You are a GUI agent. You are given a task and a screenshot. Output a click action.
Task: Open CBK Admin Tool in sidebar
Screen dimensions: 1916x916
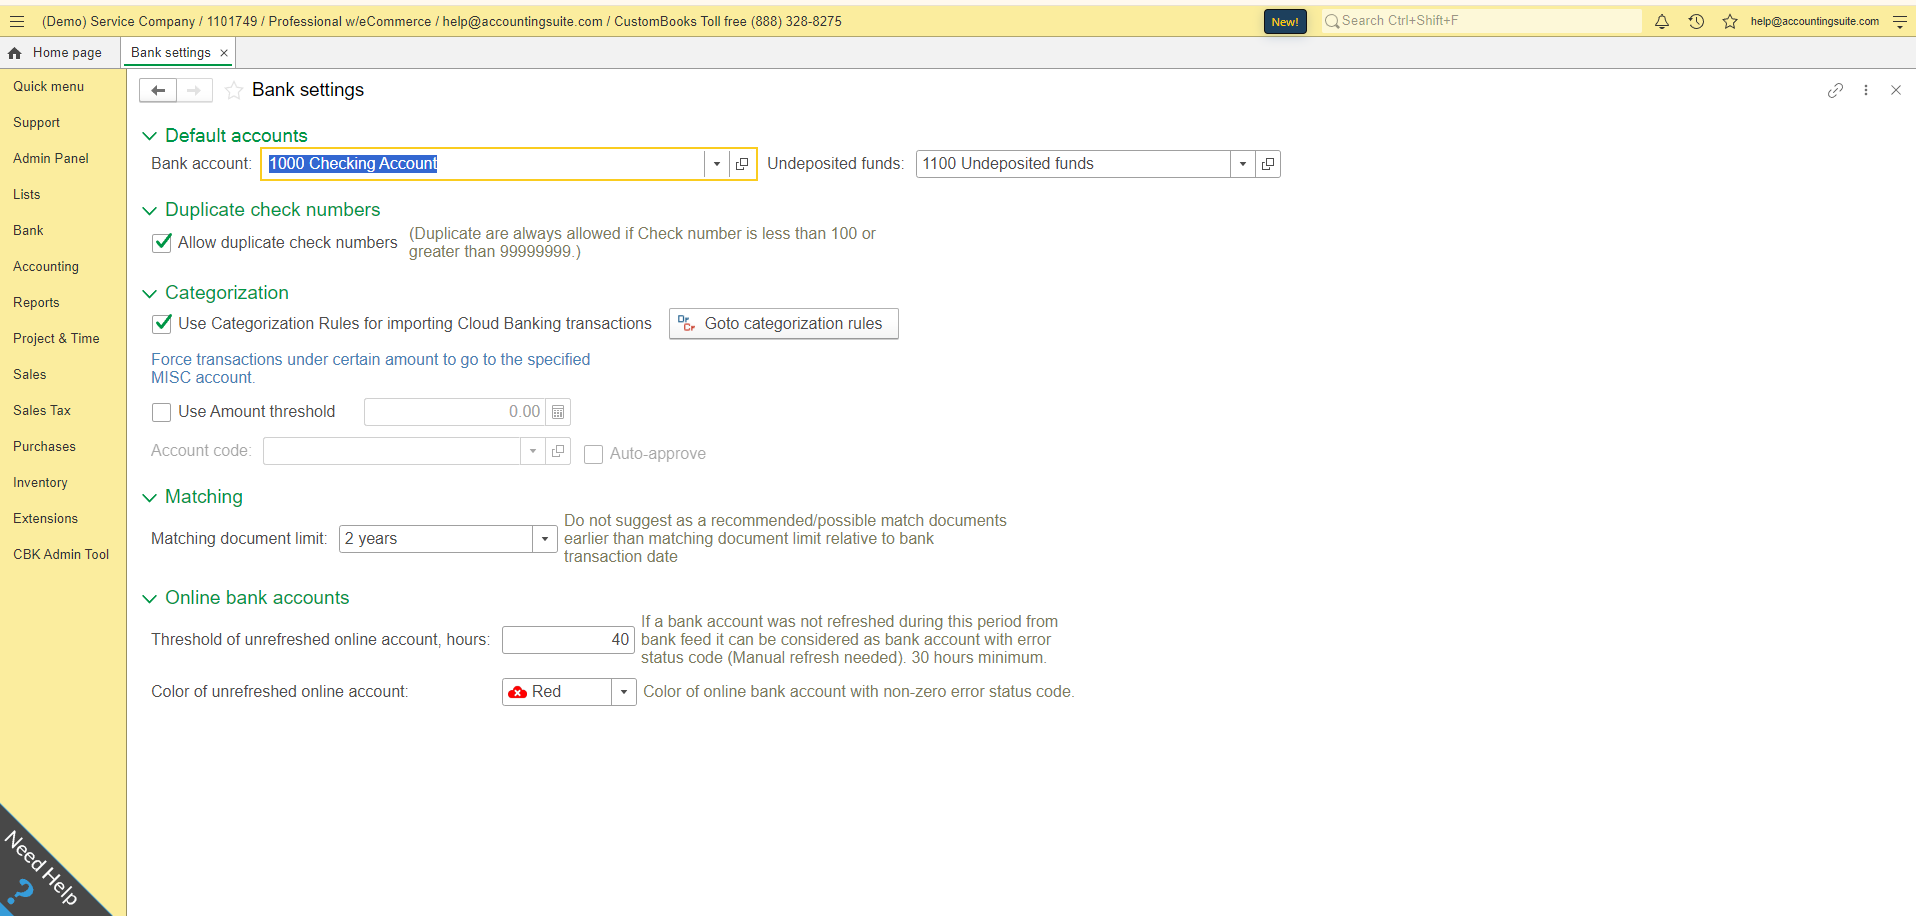(61, 555)
